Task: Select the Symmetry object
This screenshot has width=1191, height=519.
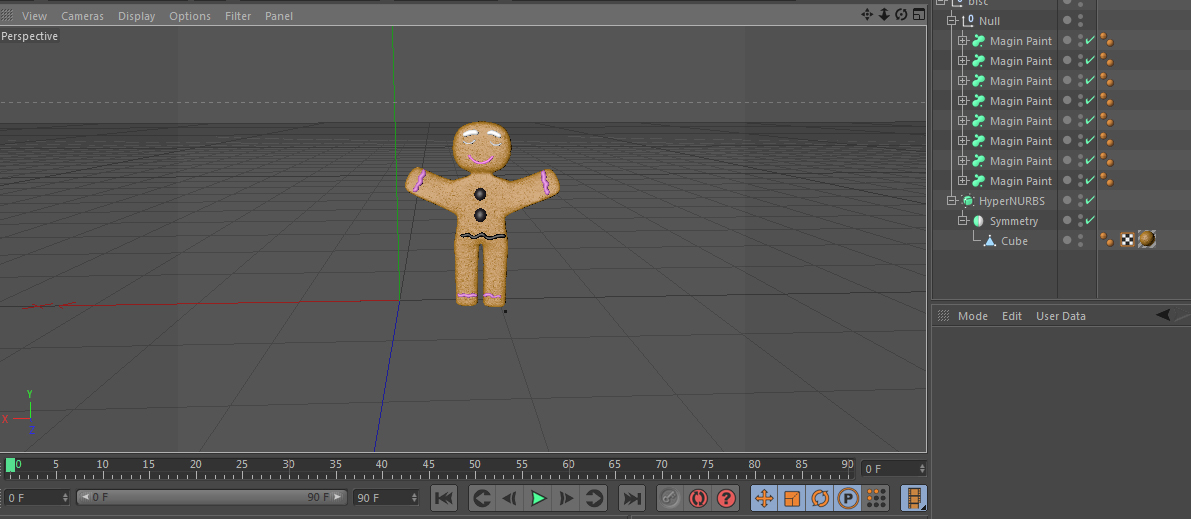Action: [x=1013, y=221]
